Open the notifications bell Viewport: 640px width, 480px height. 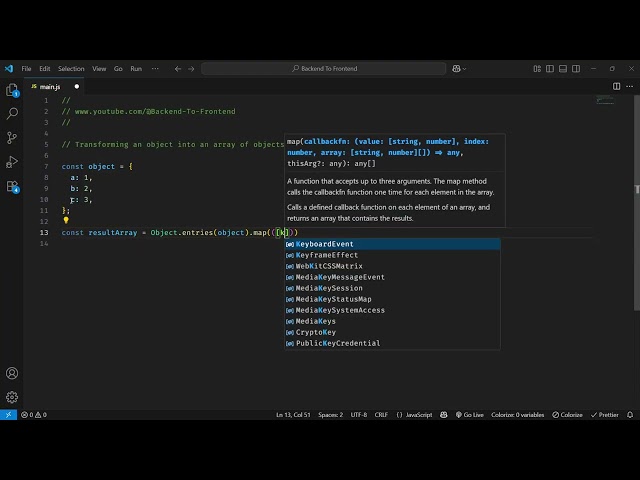(x=630, y=415)
